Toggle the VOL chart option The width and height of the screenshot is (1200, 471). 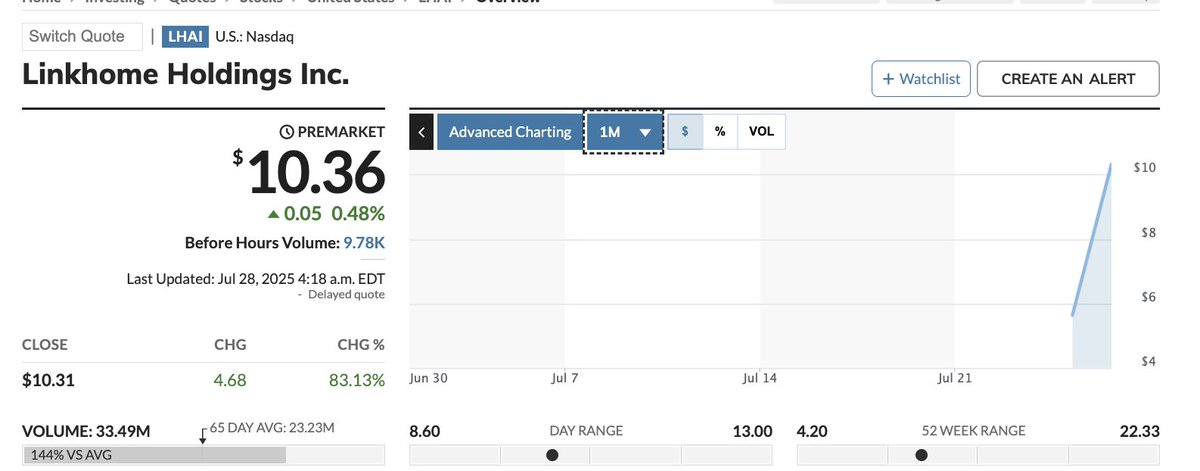761,132
